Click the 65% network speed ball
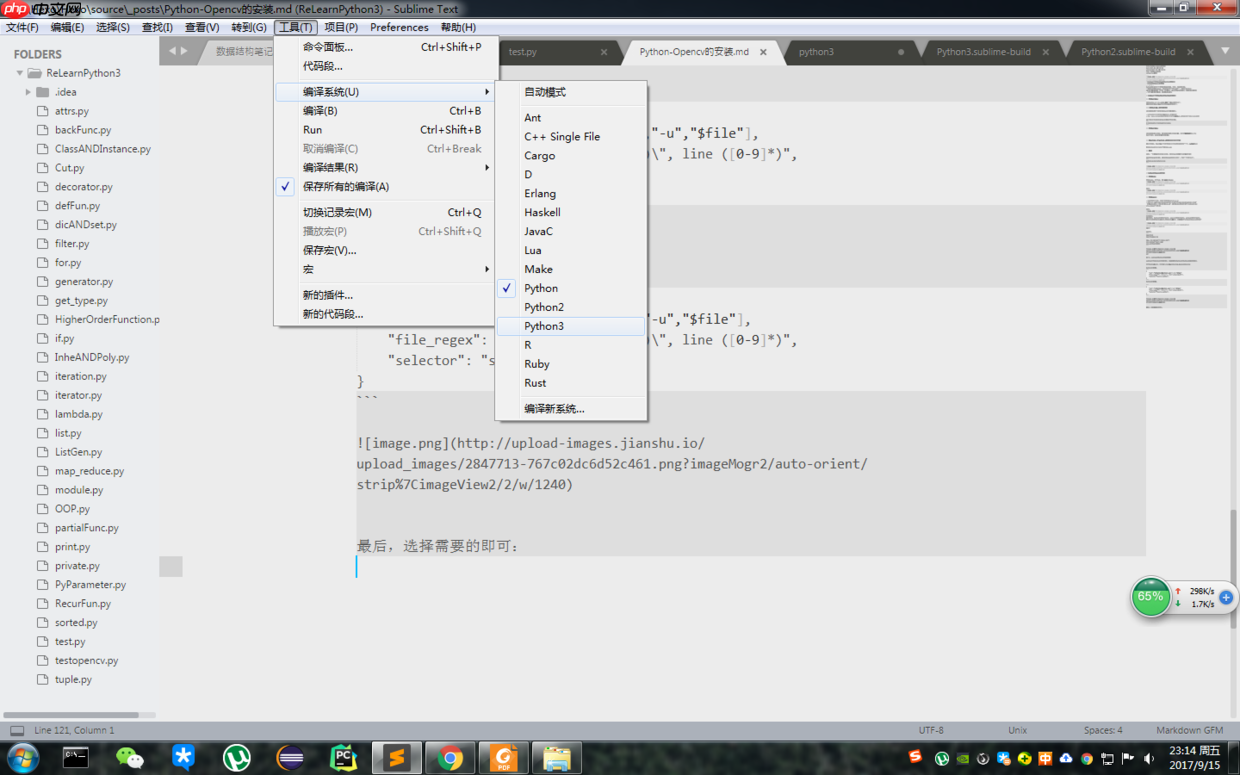The width and height of the screenshot is (1240, 775). coord(1151,597)
